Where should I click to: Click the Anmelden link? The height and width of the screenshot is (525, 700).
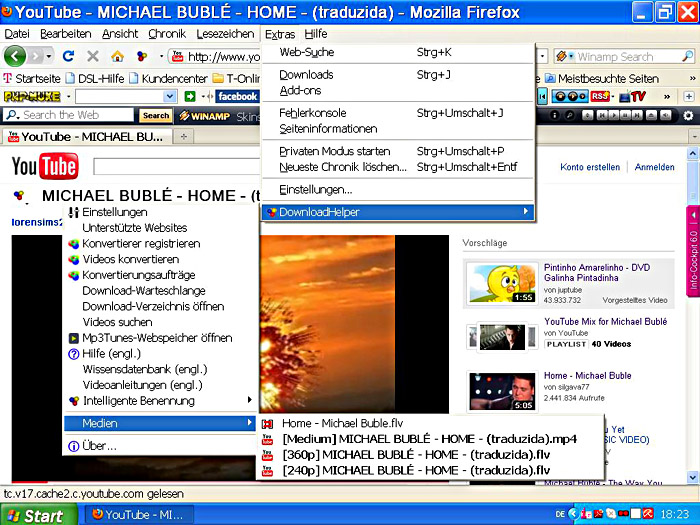click(654, 167)
